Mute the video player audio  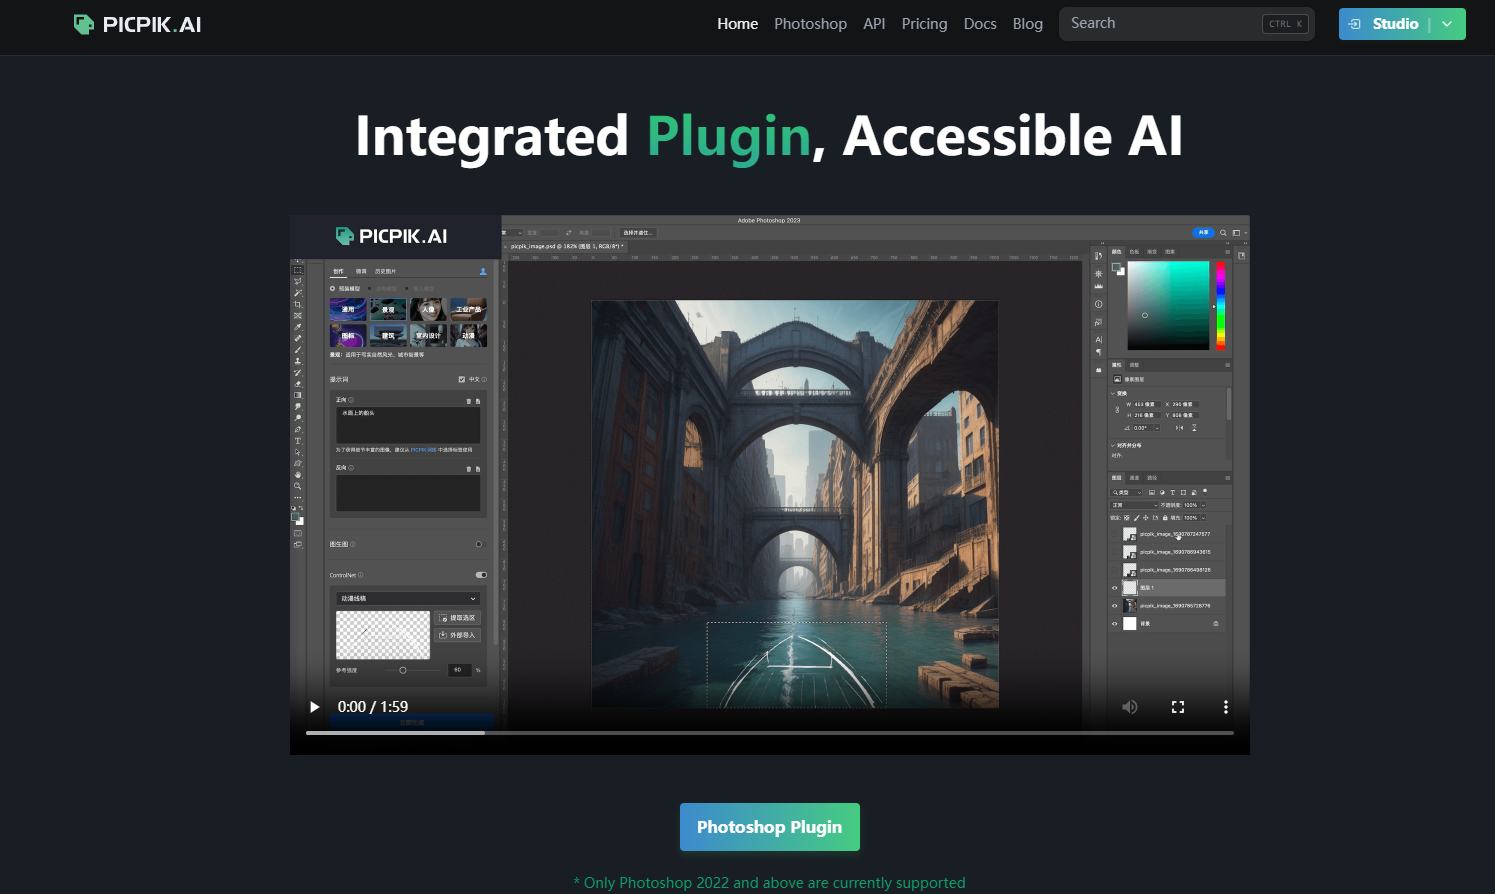click(x=1130, y=707)
